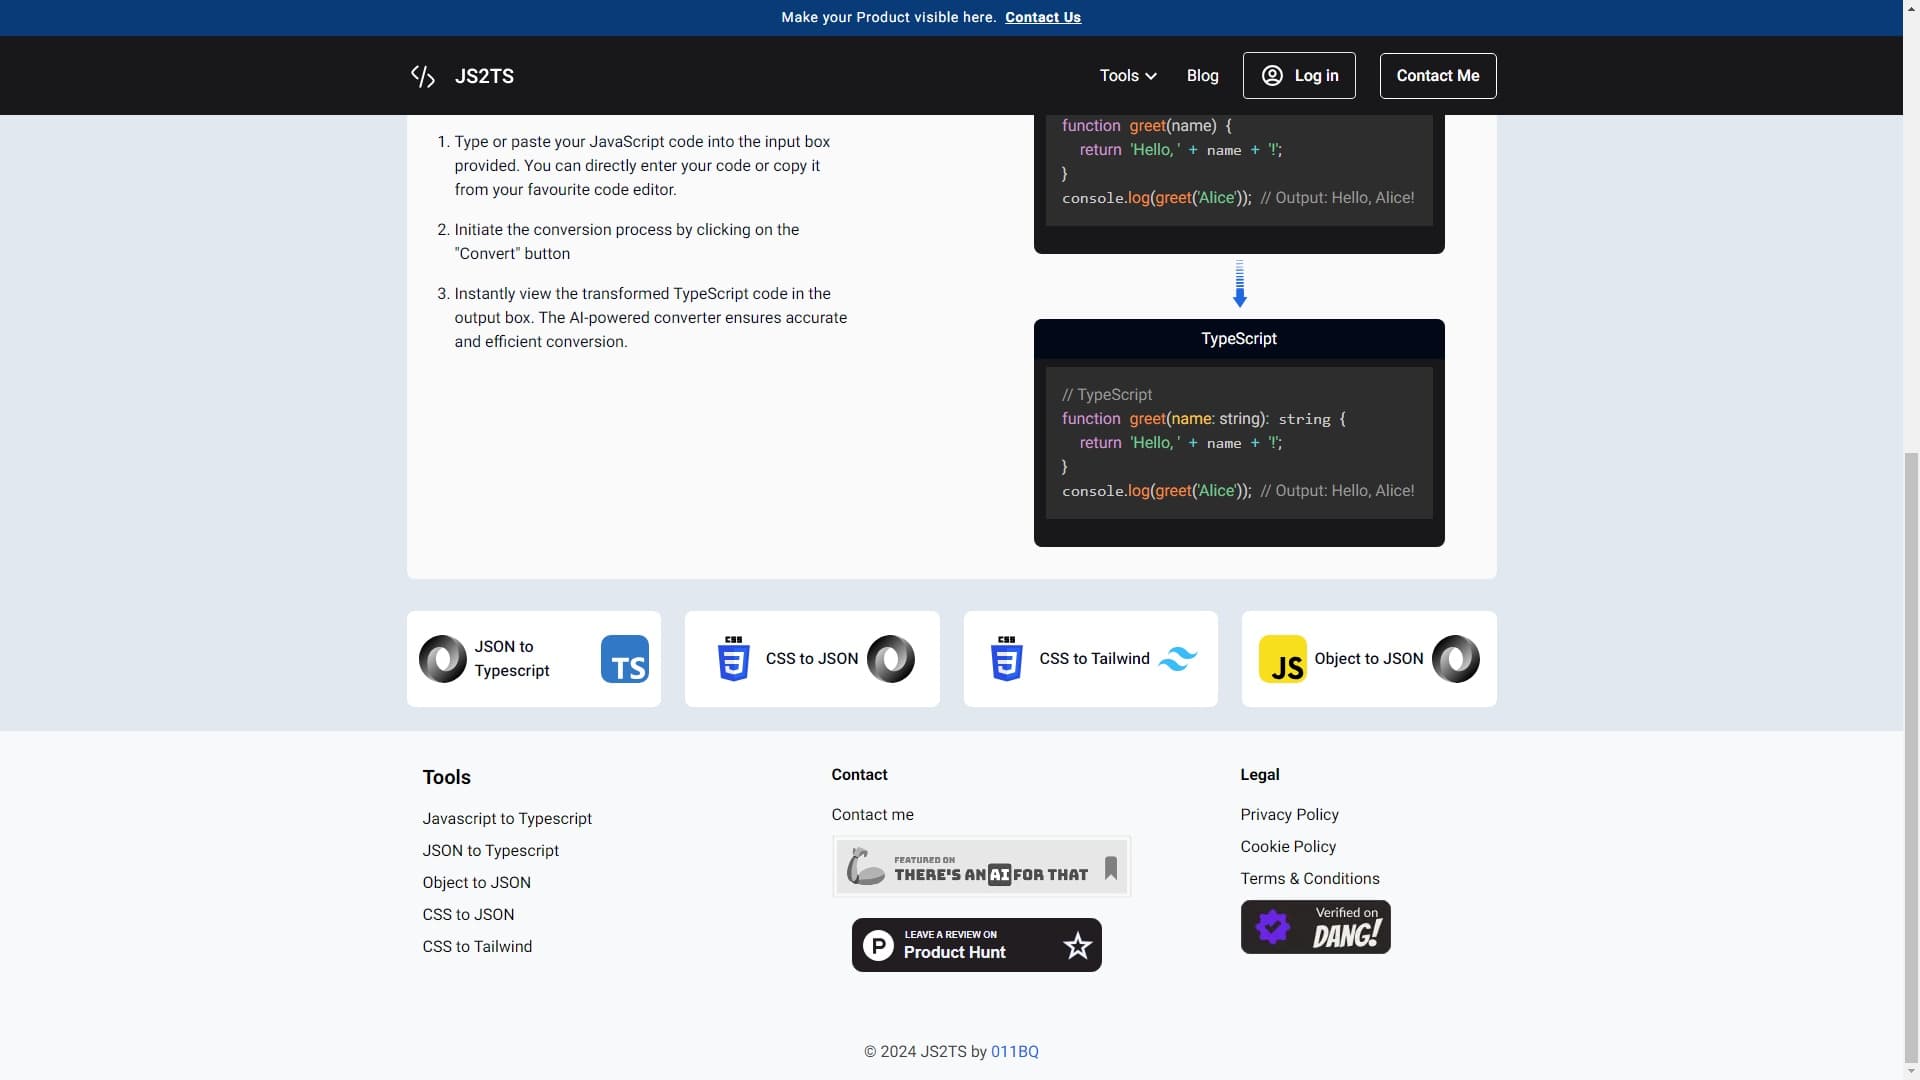Click the user icon inside Log in button
The image size is (1920, 1080).
[x=1273, y=75]
